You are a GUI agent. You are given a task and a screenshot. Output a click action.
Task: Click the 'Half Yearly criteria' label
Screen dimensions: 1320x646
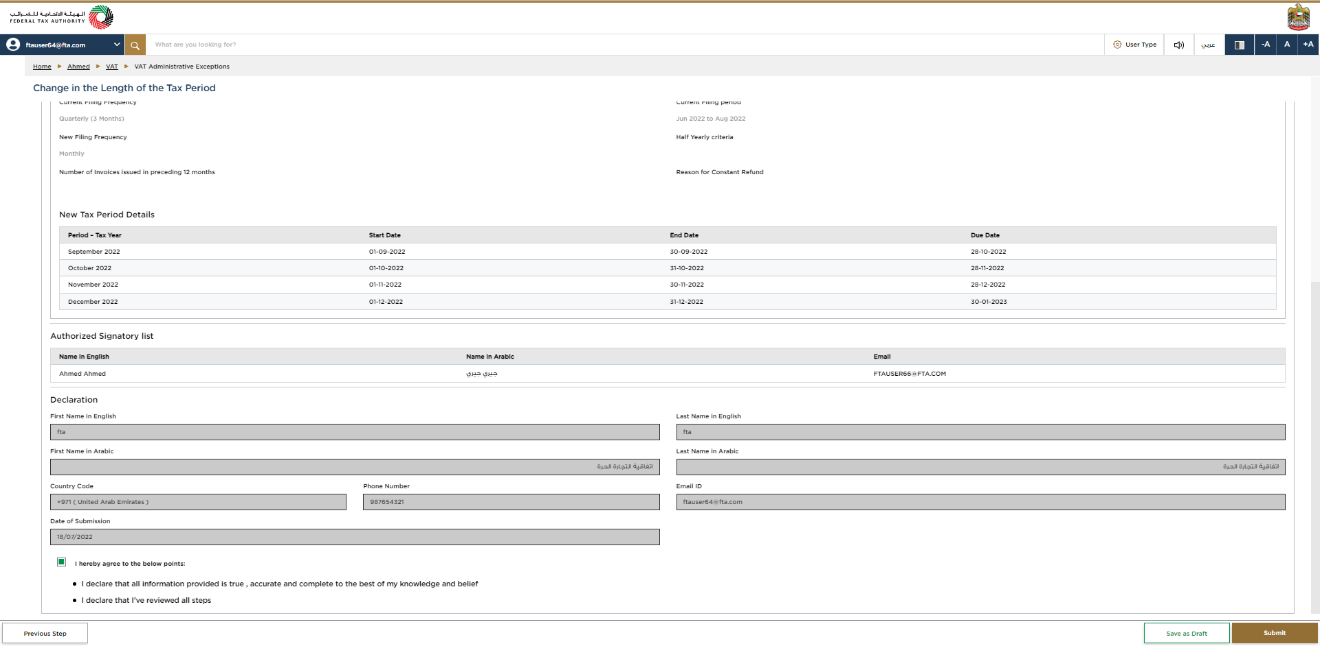click(706, 137)
